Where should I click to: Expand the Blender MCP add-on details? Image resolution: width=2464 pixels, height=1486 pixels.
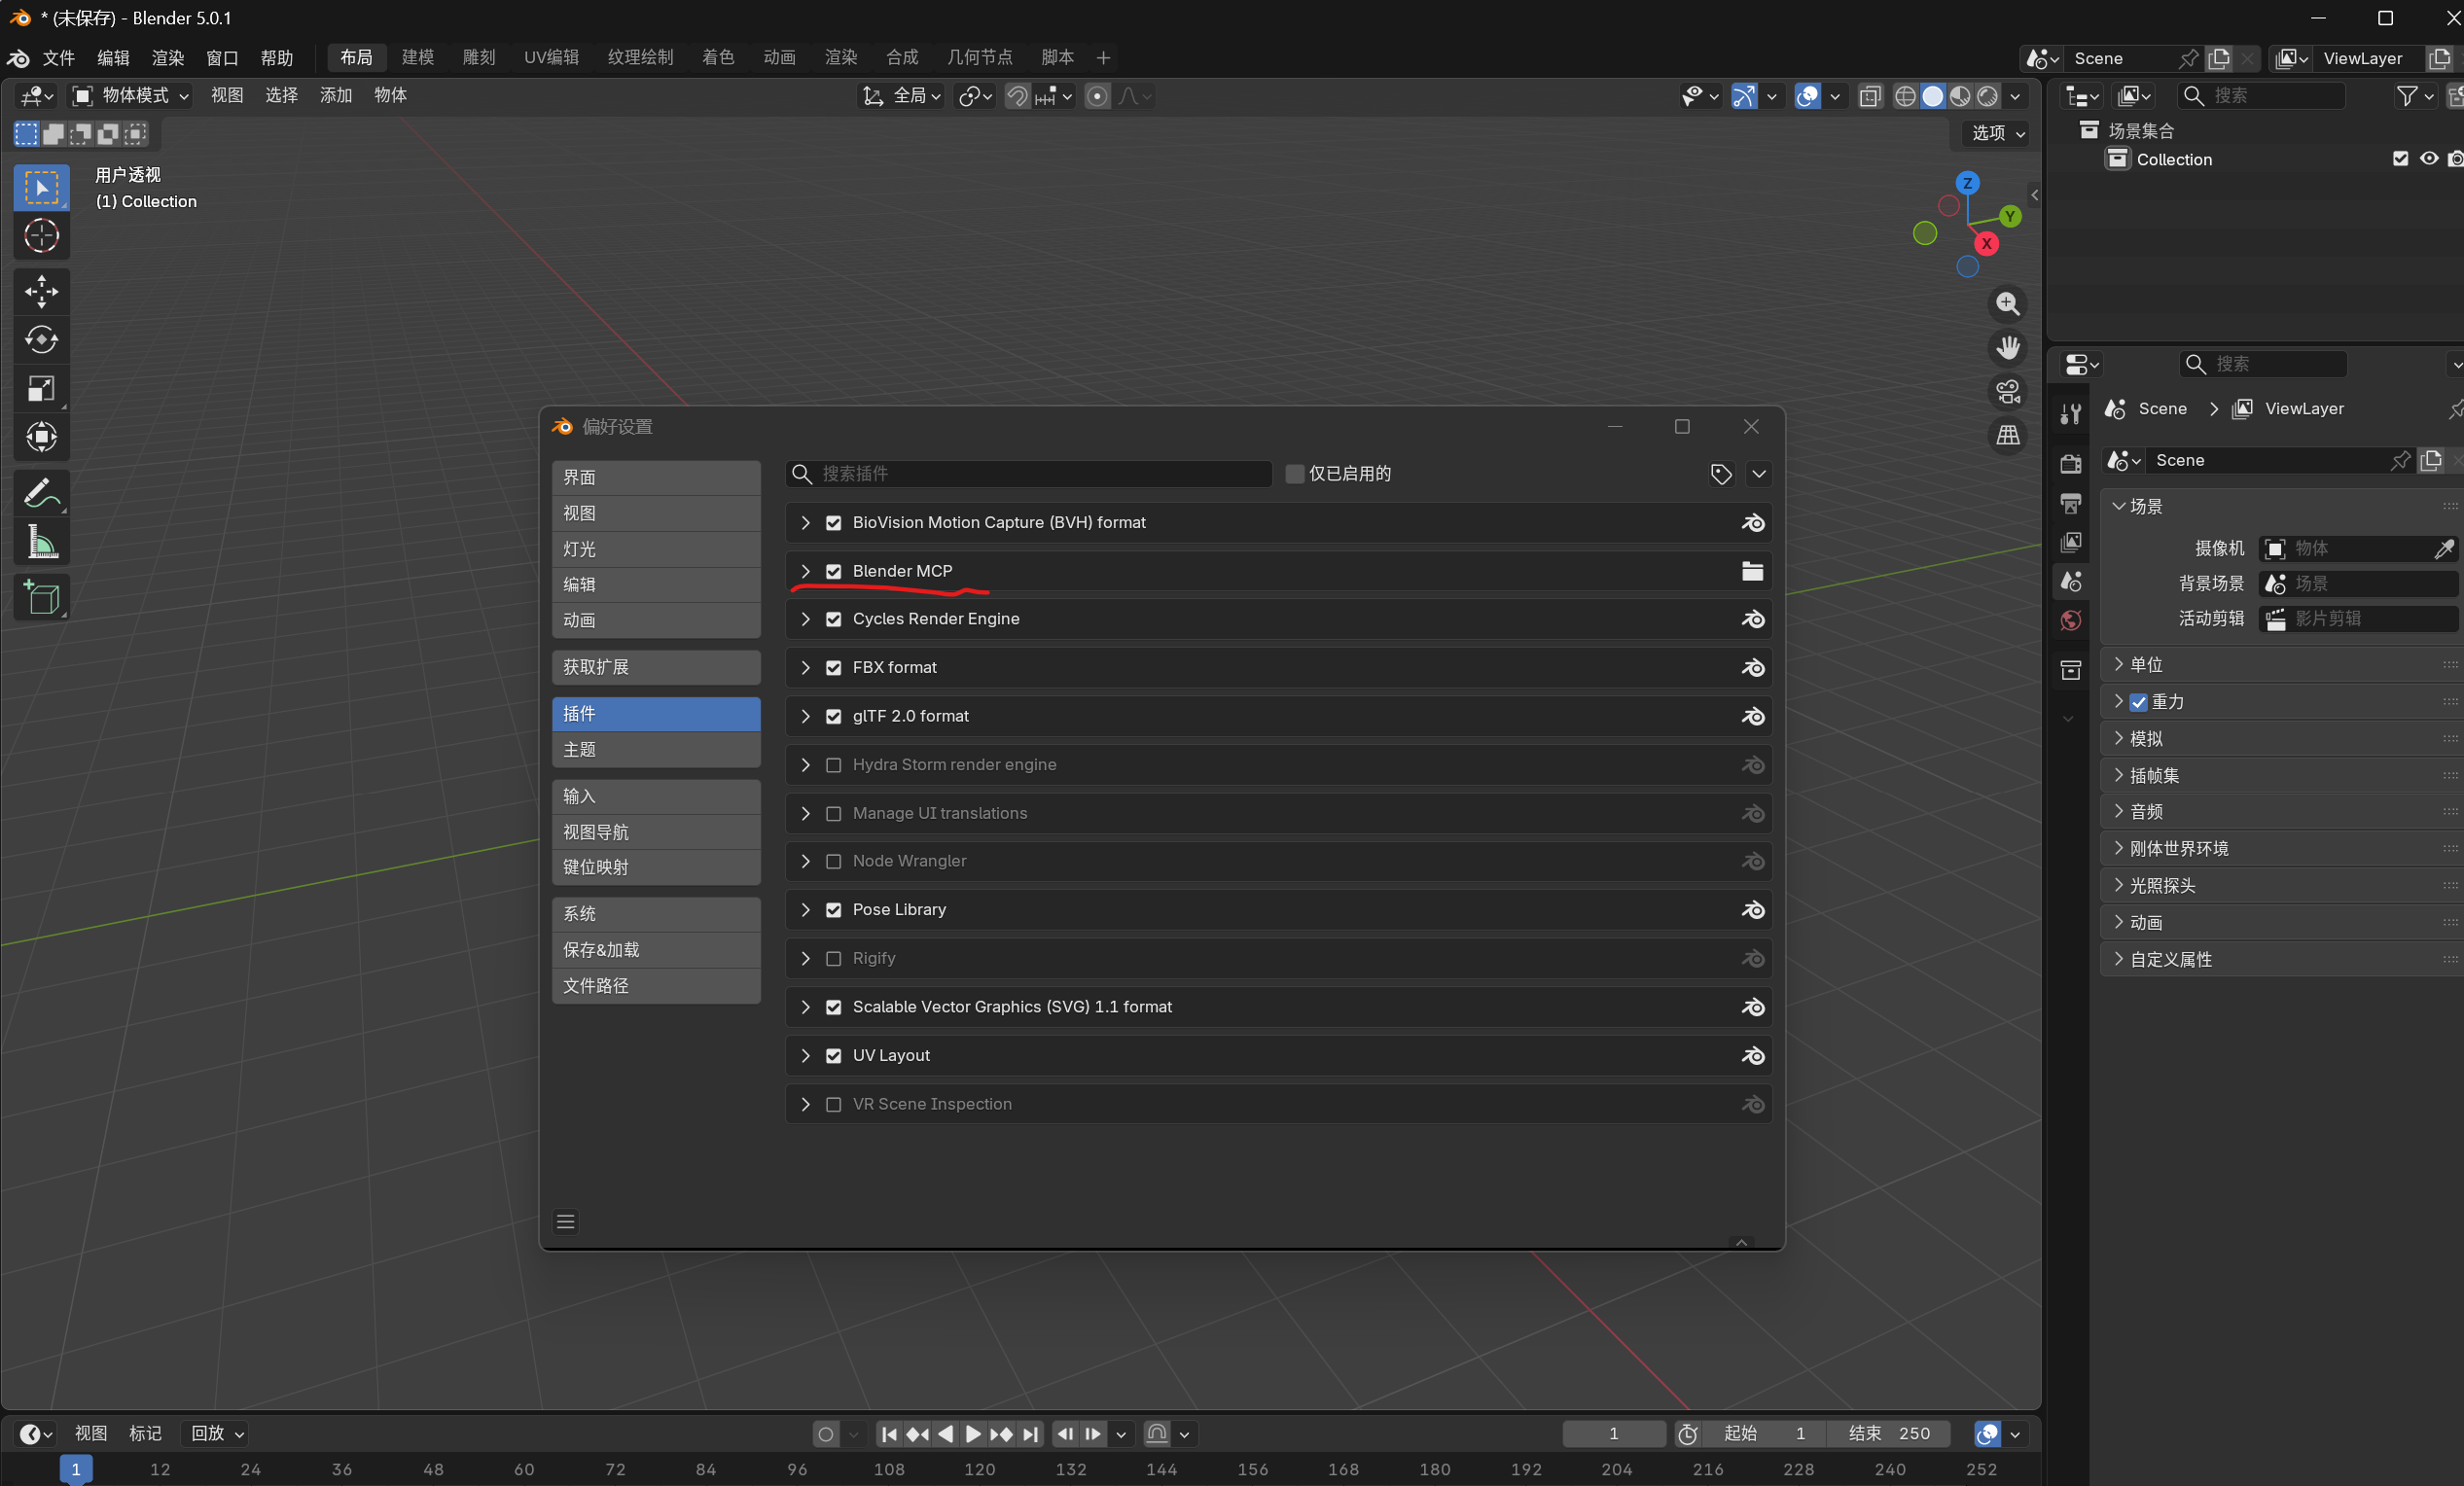pos(805,571)
